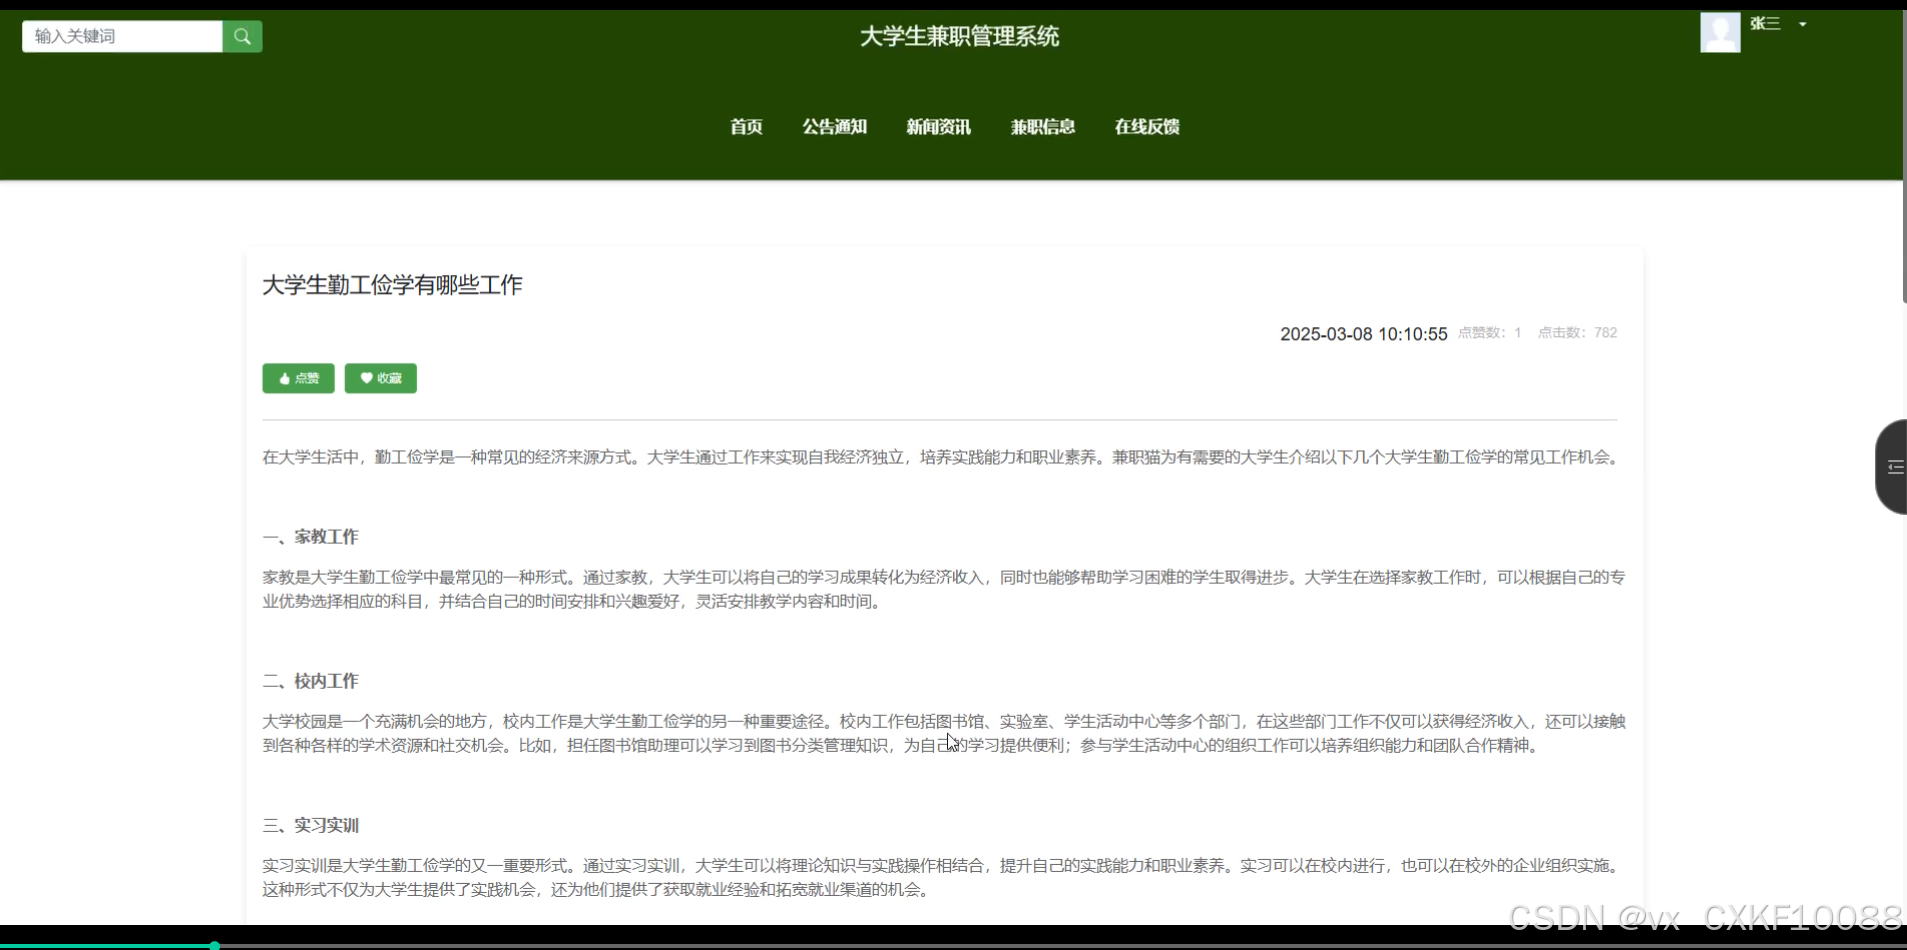Click the intro paragraph starting 在大学生活中
Viewport: 1907px width, 950px height.
[x=942, y=457]
